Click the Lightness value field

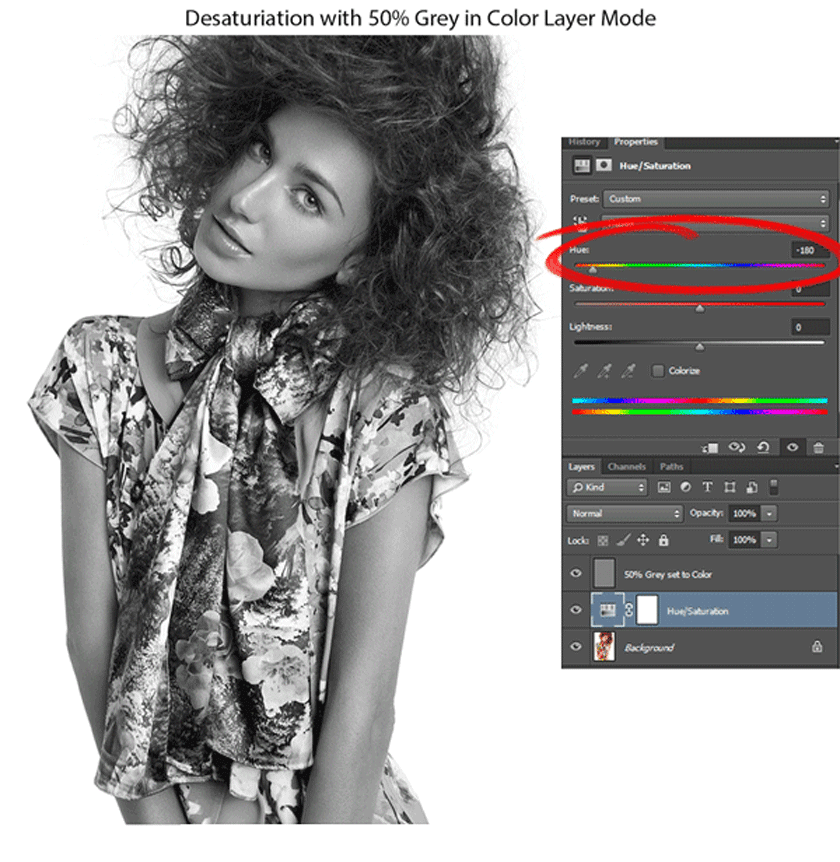coord(810,327)
